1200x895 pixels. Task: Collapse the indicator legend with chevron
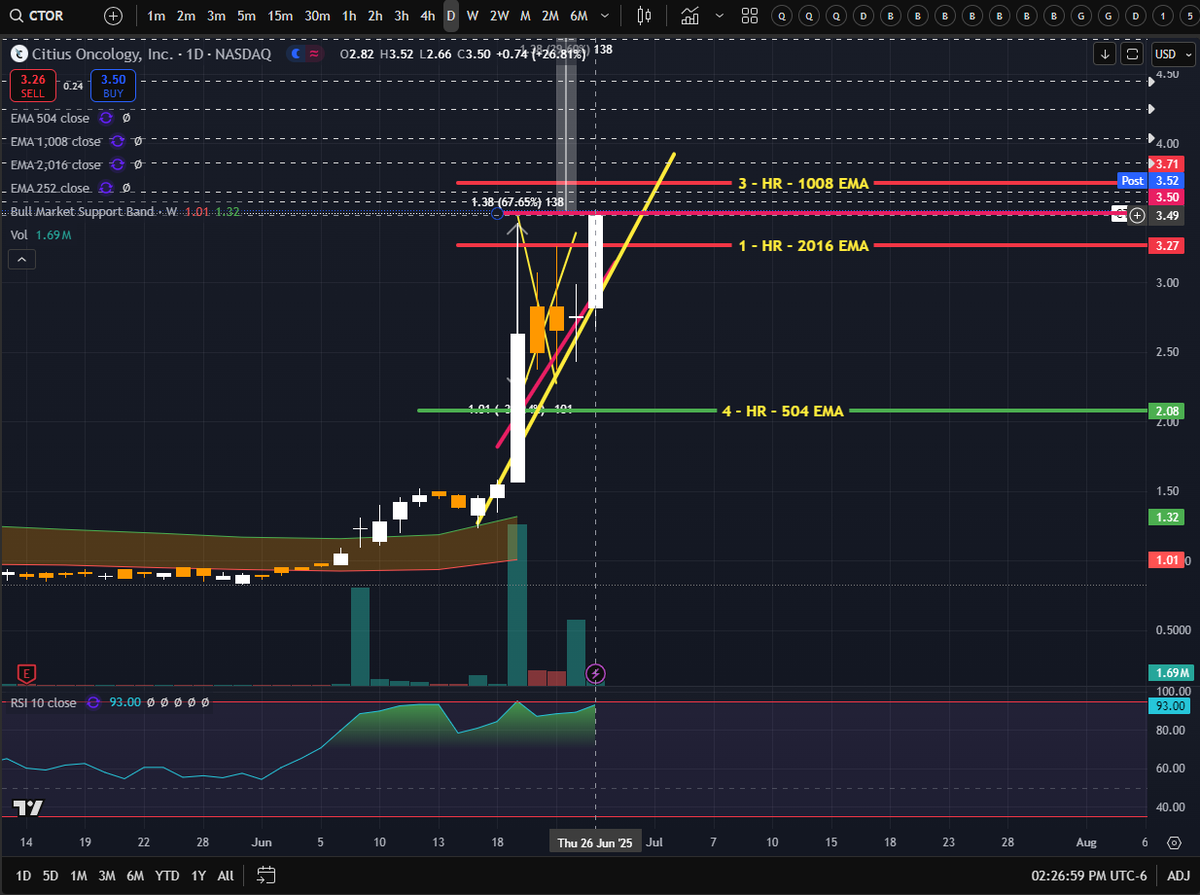click(x=21, y=259)
